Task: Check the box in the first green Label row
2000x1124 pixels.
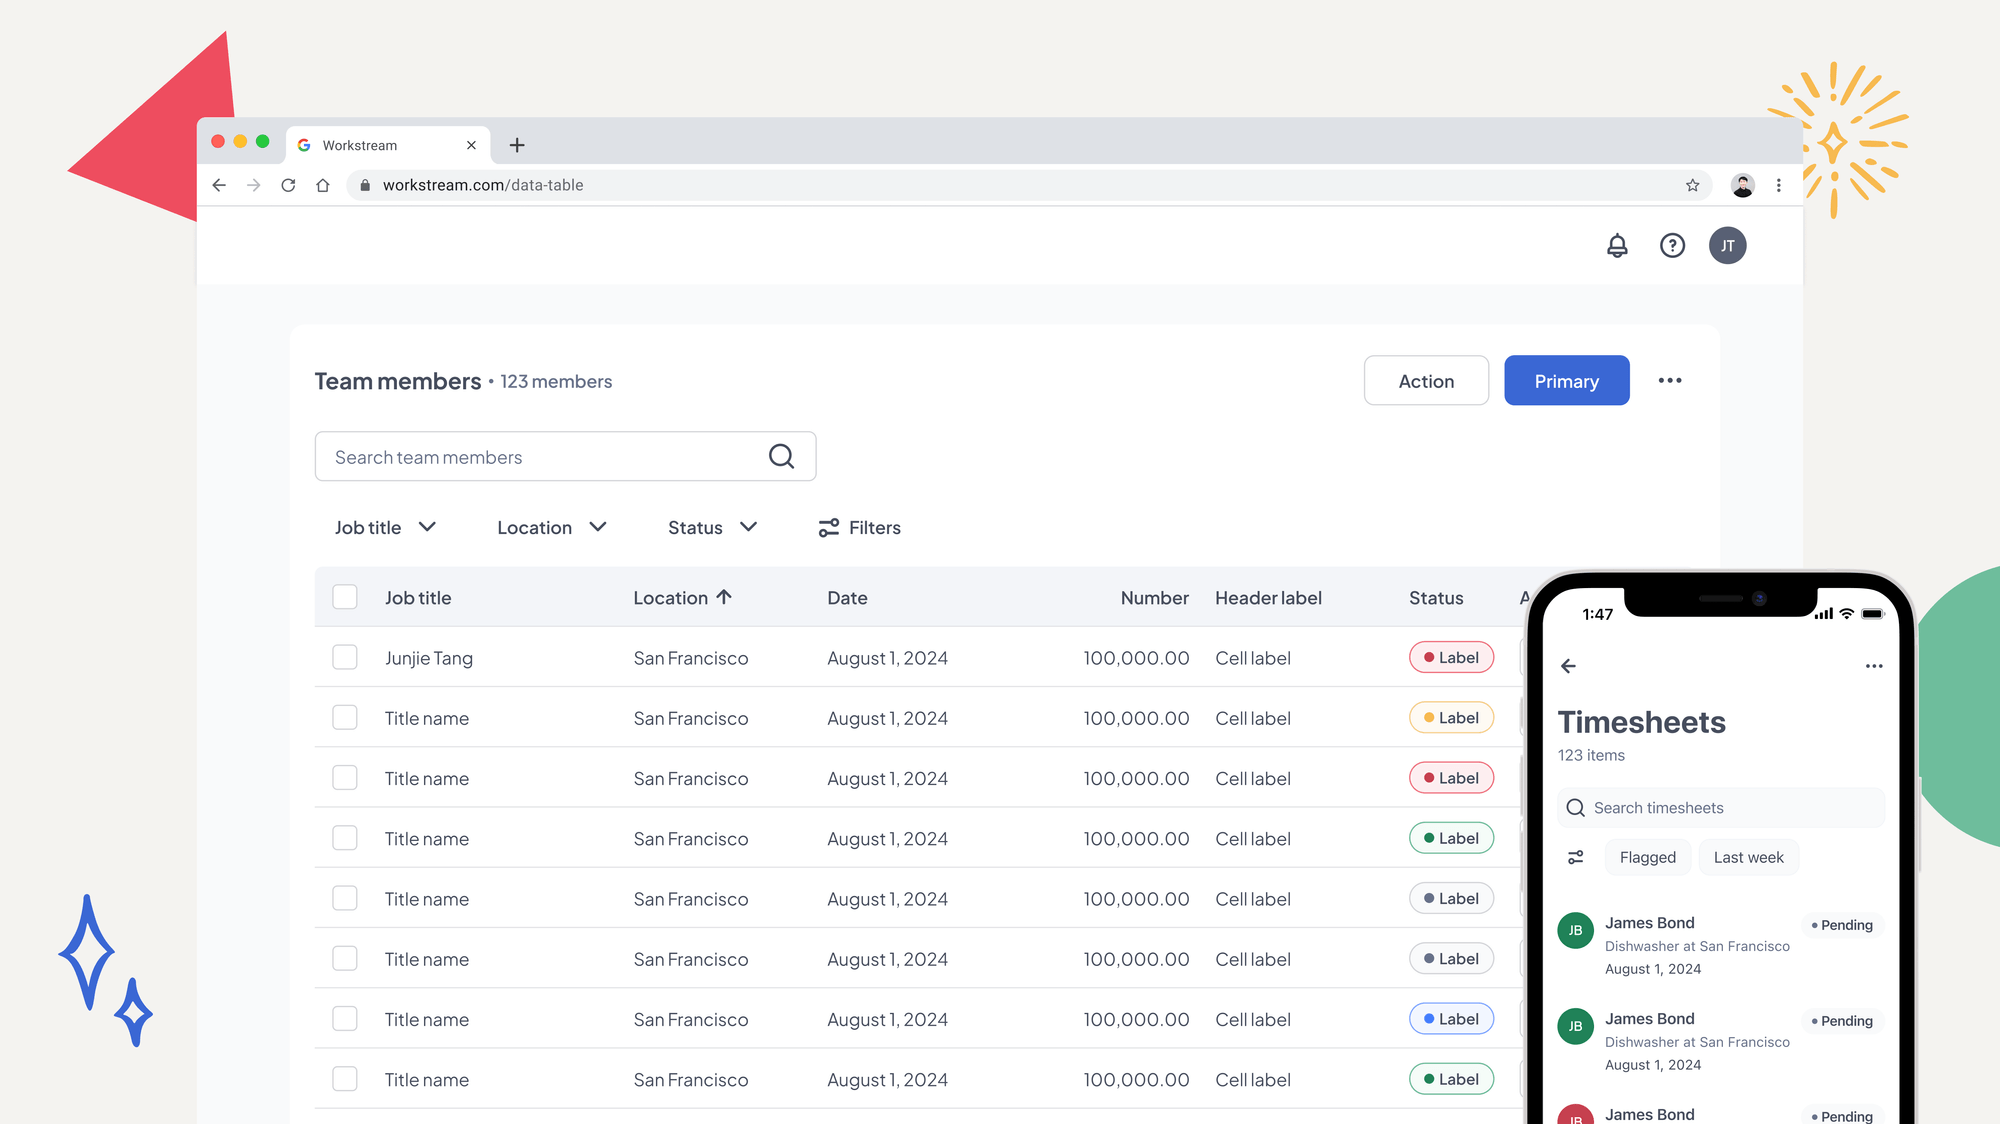Action: click(x=345, y=838)
